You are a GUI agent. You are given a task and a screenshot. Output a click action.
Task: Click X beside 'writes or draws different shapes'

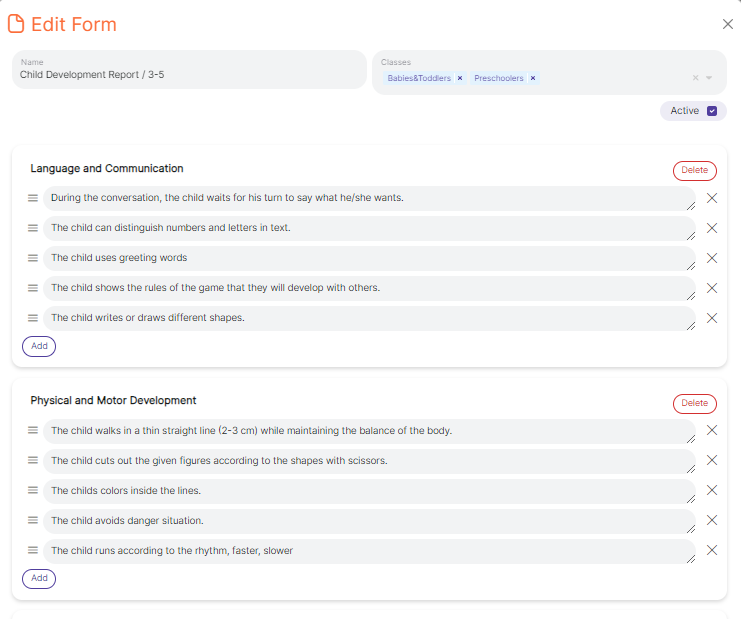[712, 318]
